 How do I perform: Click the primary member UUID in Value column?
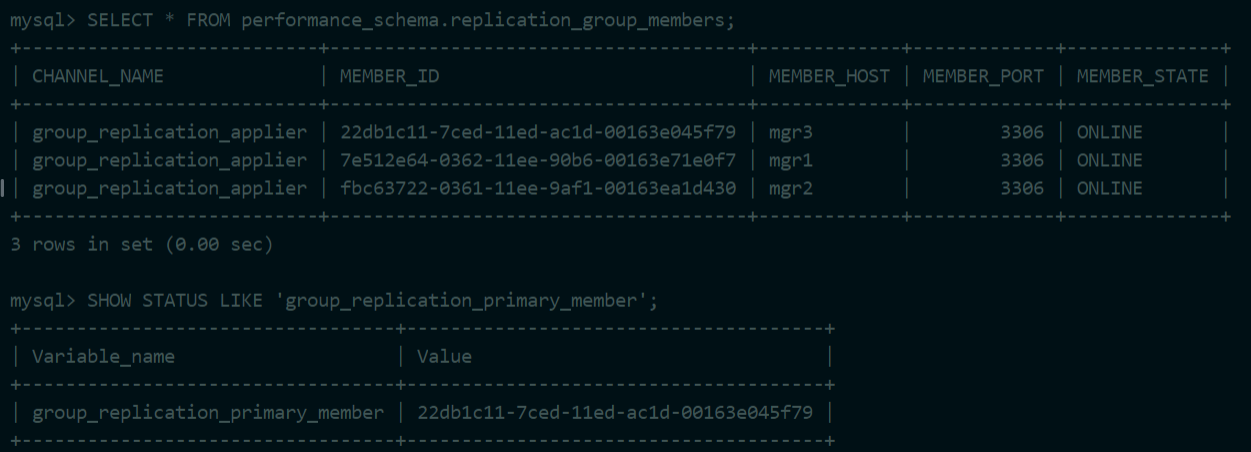tap(615, 412)
